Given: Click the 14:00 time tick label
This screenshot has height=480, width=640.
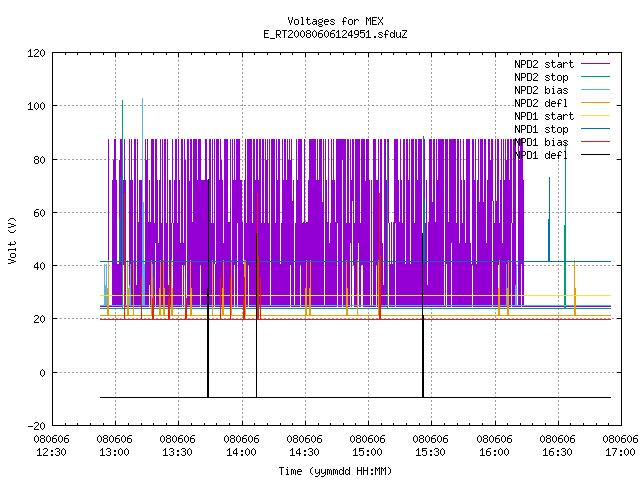Looking at the screenshot, I should point(242,453).
